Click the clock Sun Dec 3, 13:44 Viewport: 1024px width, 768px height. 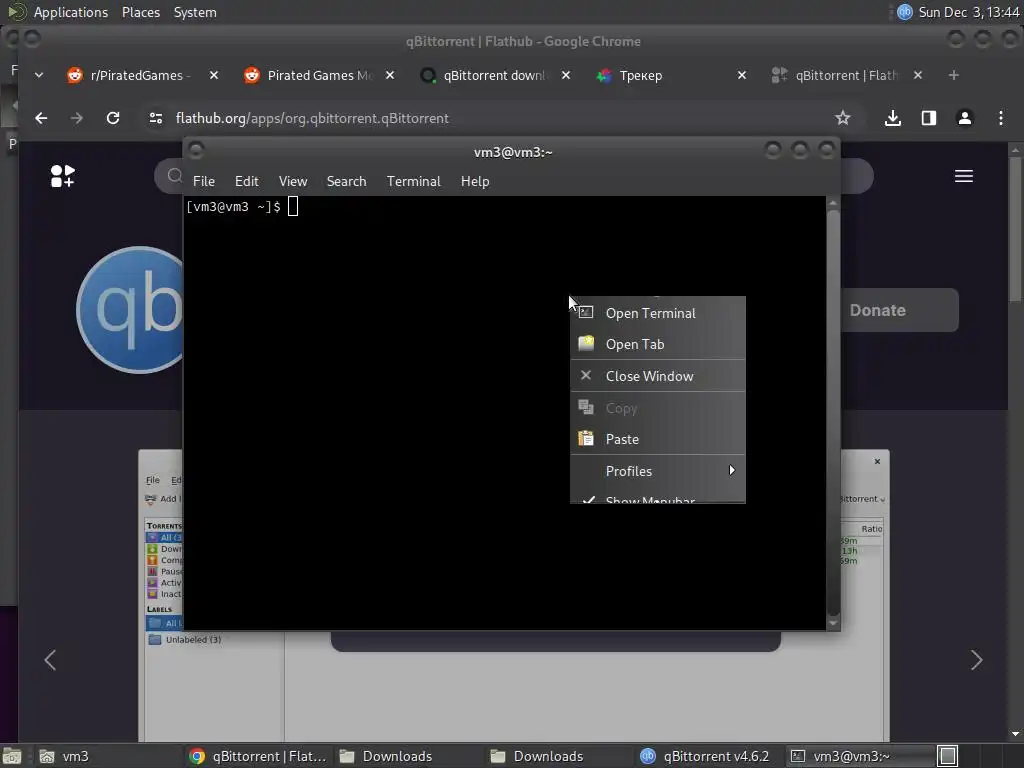pyautogui.click(x=968, y=12)
